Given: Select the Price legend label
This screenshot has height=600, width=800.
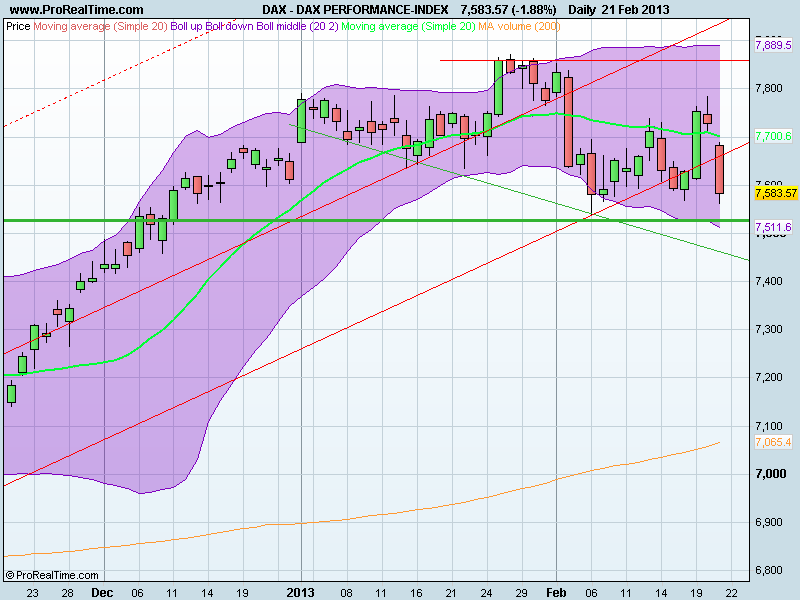Looking at the screenshot, I should pyautogui.click(x=18, y=26).
